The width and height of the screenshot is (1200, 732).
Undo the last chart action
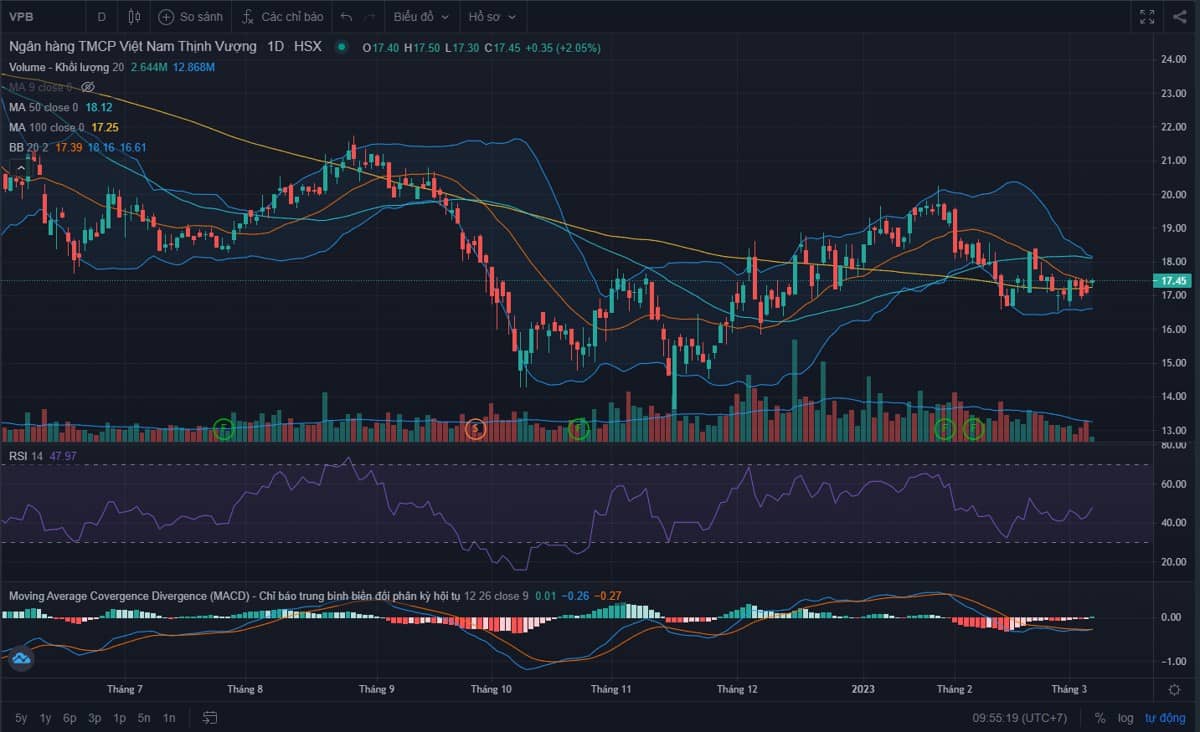tap(346, 17)
